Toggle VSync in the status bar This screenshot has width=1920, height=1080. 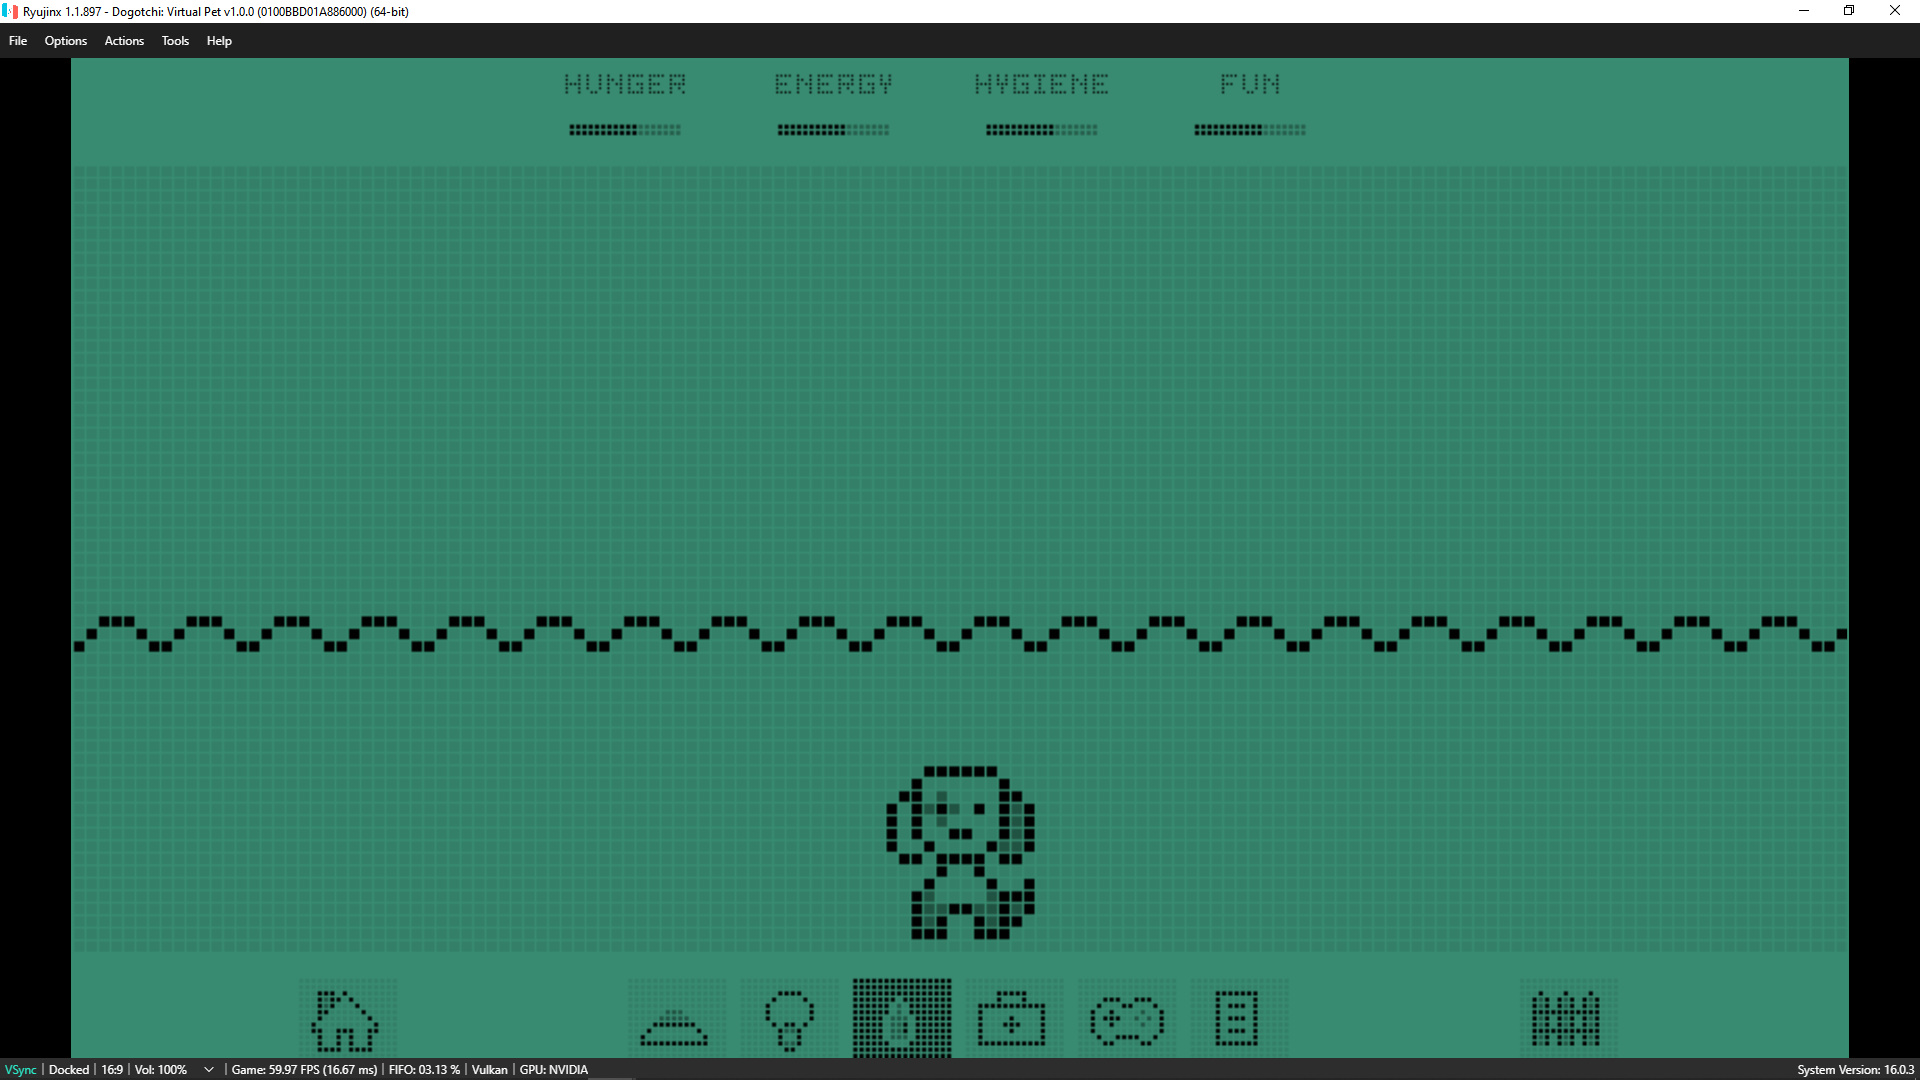pos(19,1069)
